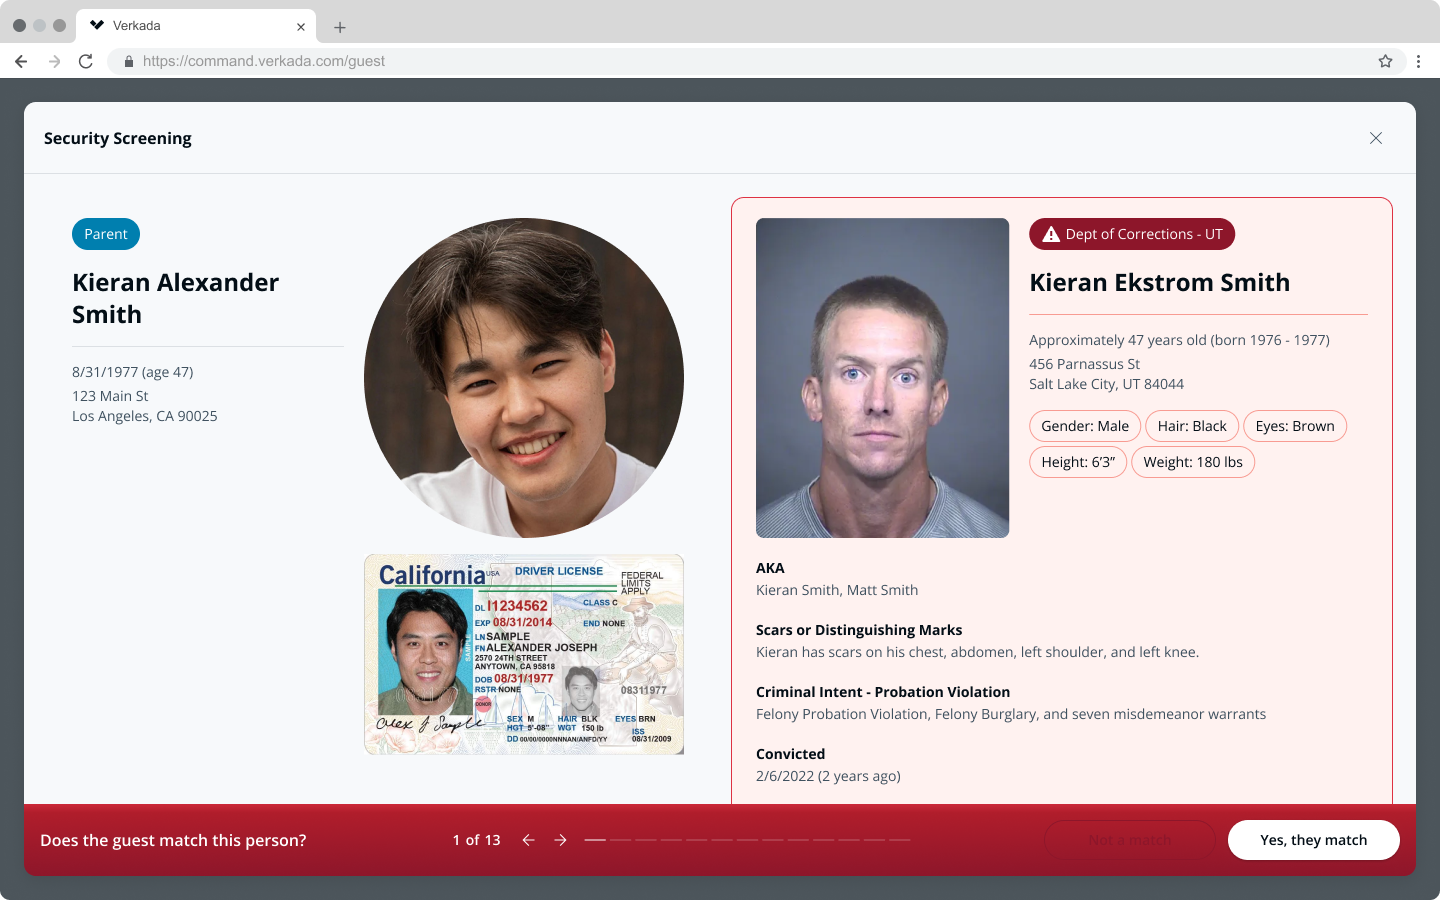Click the address bar URL field
The image size is (1440, 900).
point(700,61)
